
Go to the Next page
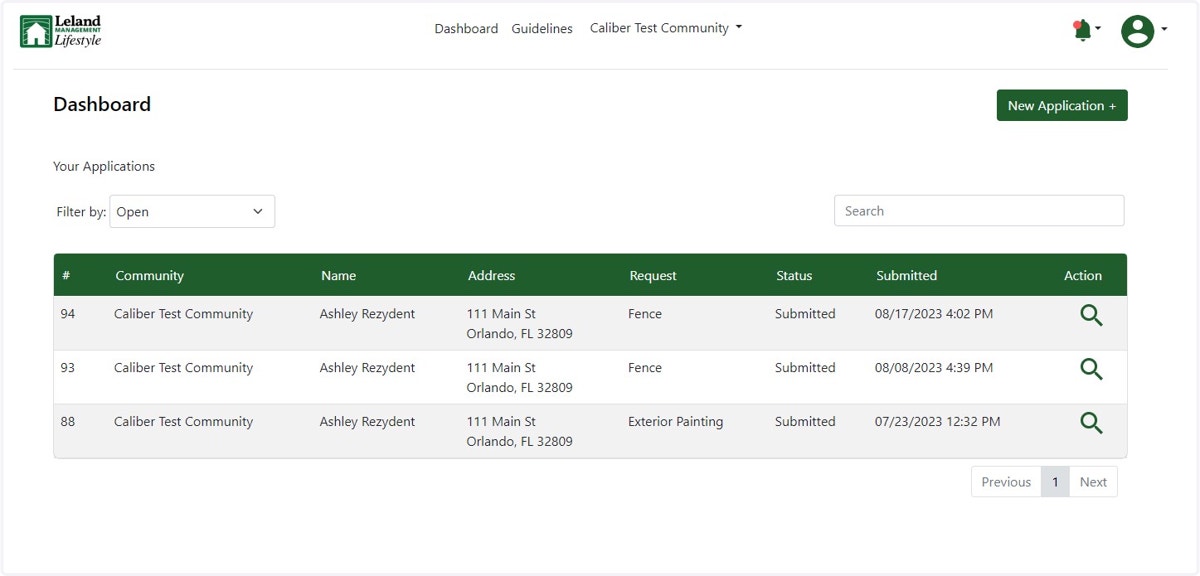coord(1093,482)
